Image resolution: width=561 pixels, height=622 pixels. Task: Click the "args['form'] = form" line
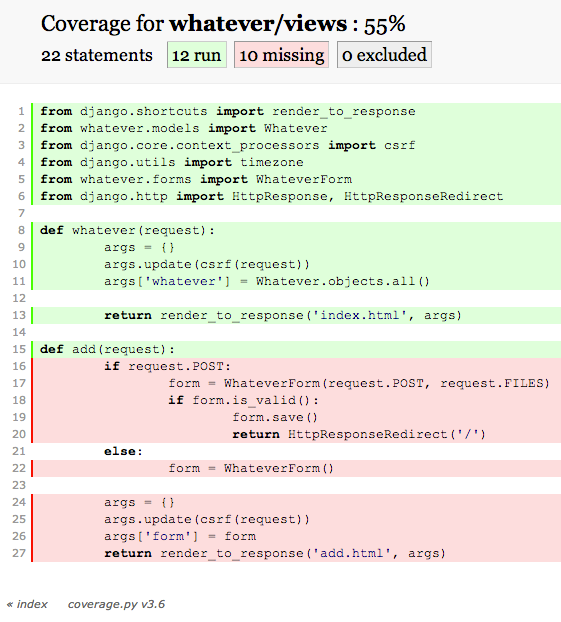coord(296,536)
